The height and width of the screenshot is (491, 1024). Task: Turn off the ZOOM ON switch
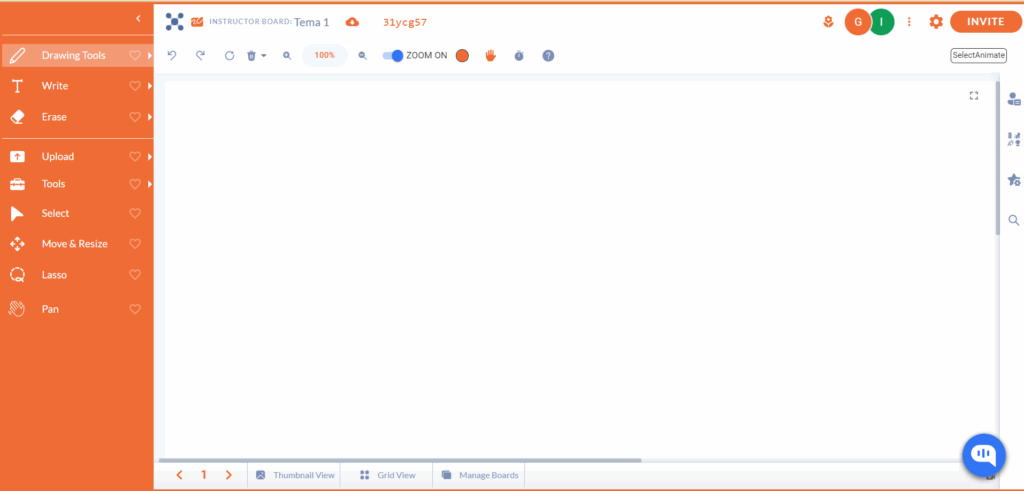coord(393,56)
